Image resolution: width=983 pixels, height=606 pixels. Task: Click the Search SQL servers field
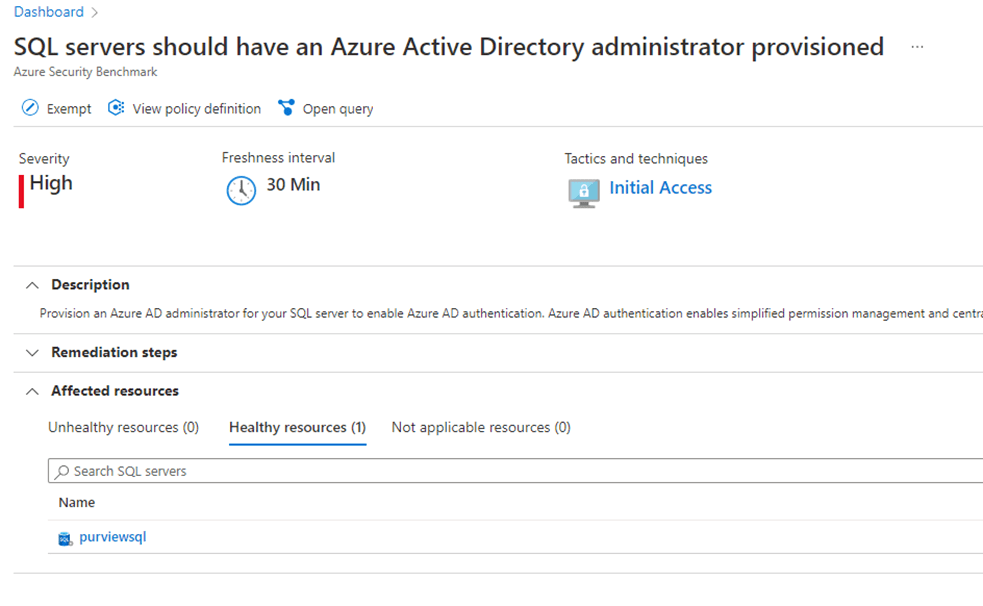500,471
